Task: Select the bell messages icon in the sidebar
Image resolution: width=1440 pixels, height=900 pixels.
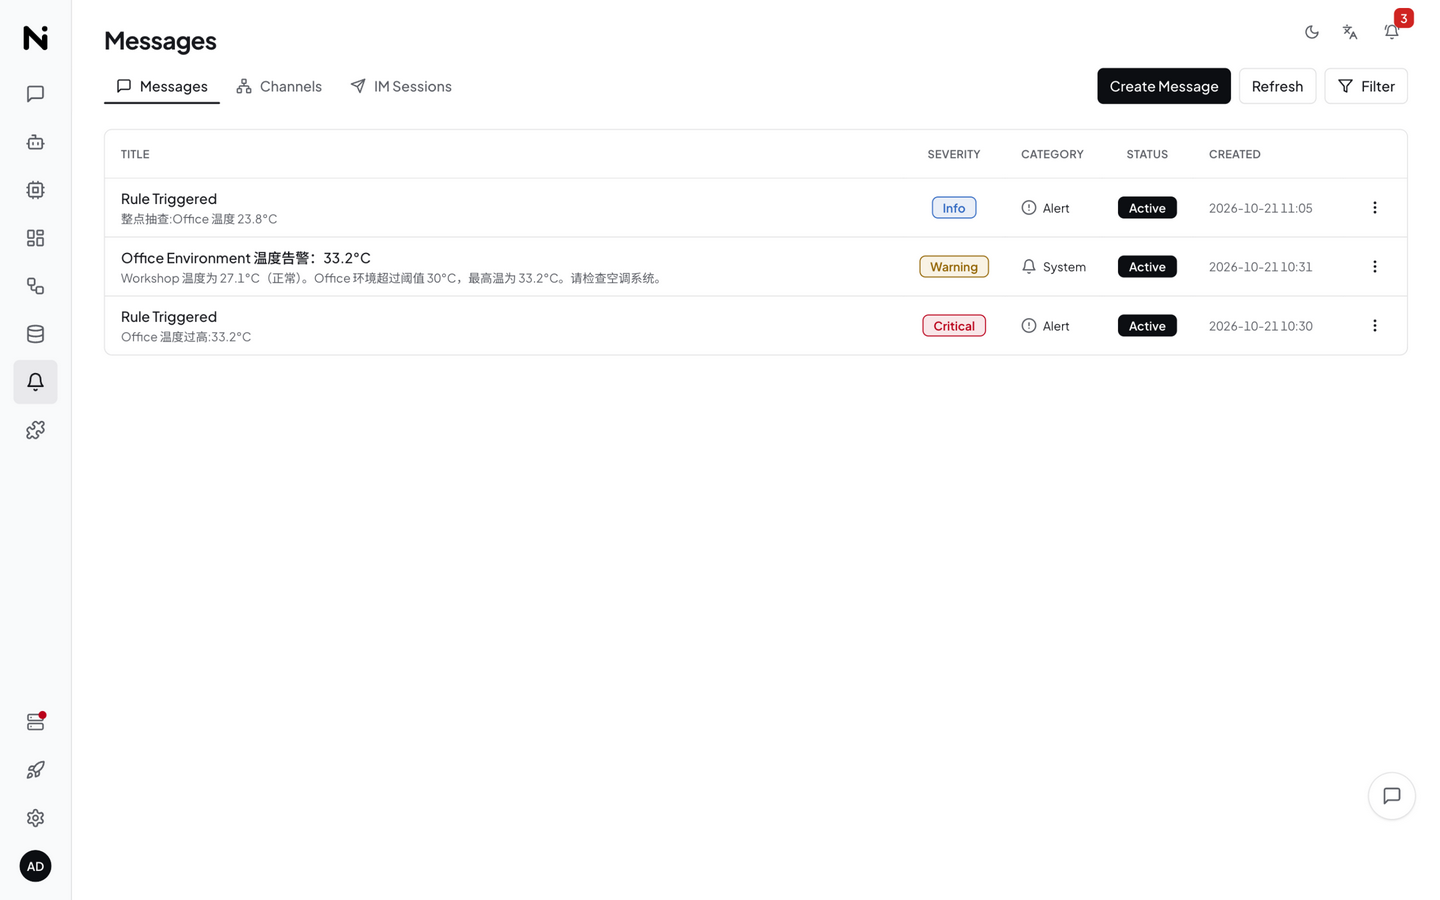Action: (35, 382)
